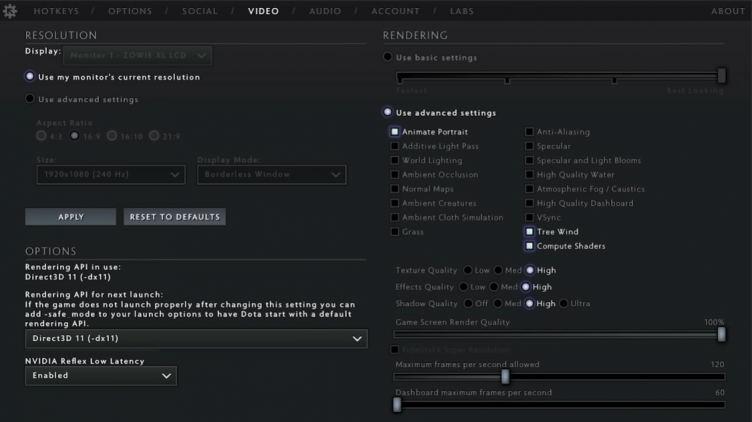Open the NVIDIA Reflex Low Latency dropdown
The width and height of the screenshot is (752, 422).
click(x=100, y=376)
